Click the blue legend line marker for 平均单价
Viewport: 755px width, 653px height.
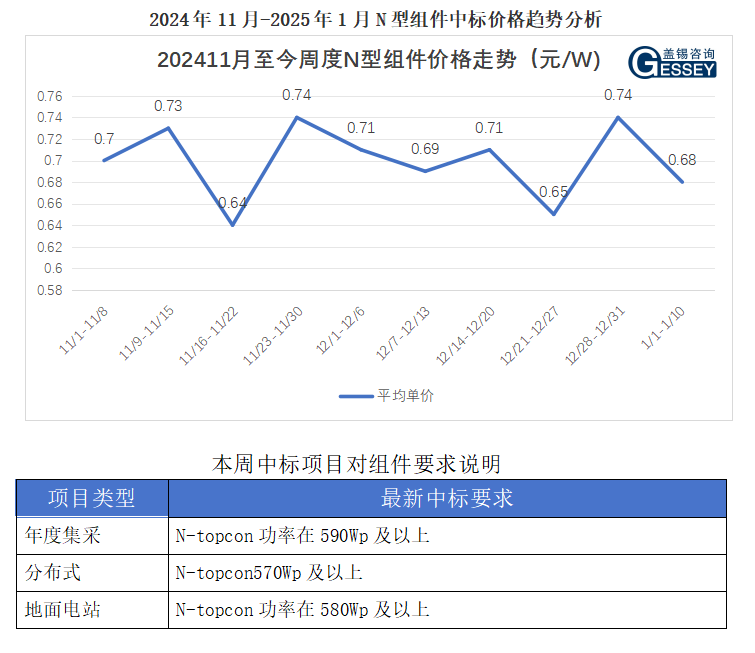(355, 395)
